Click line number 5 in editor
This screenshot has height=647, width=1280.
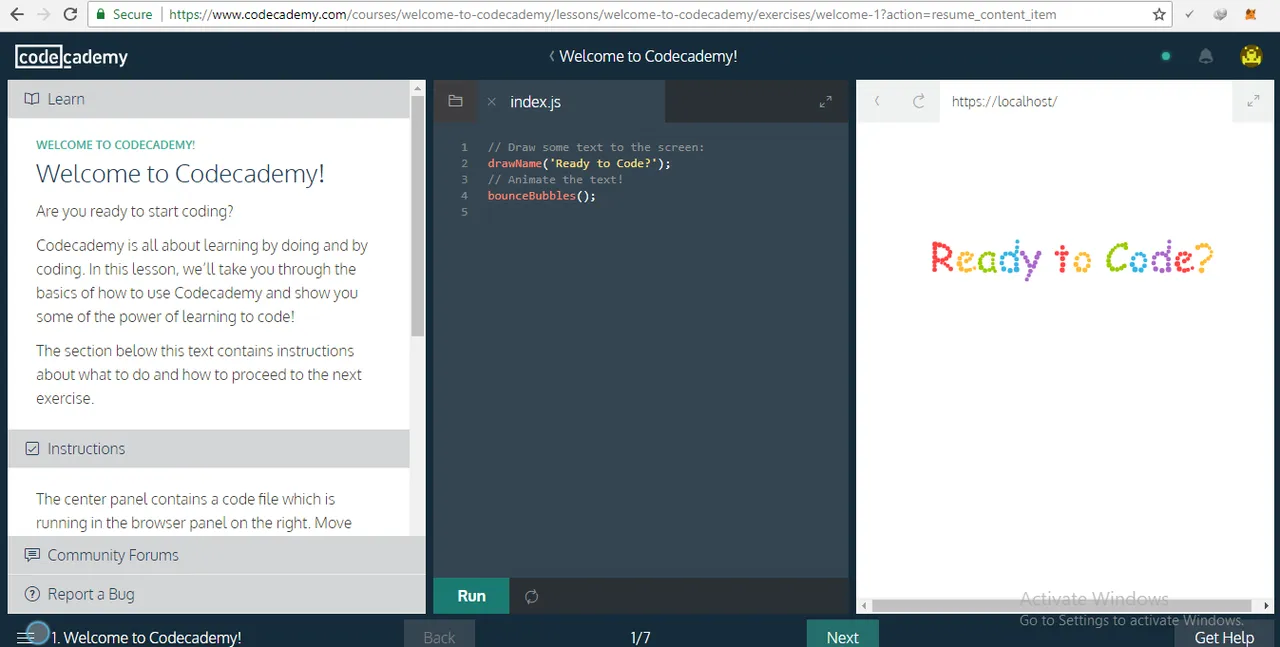click(464, 212)
